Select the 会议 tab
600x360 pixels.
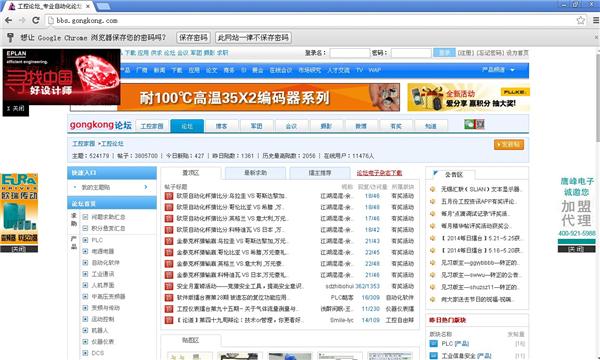click(291, 126)
